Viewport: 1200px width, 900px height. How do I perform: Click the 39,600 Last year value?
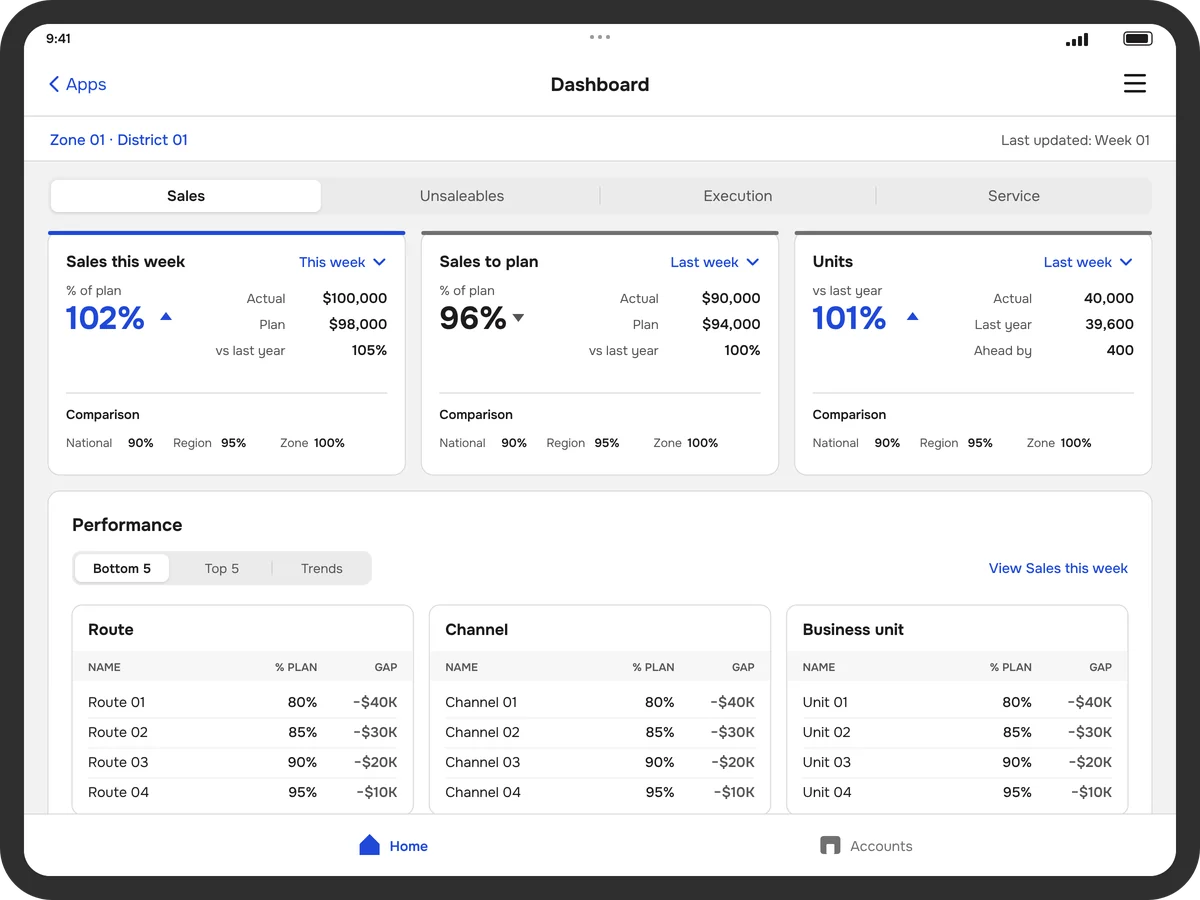[x=1109, y=324]
